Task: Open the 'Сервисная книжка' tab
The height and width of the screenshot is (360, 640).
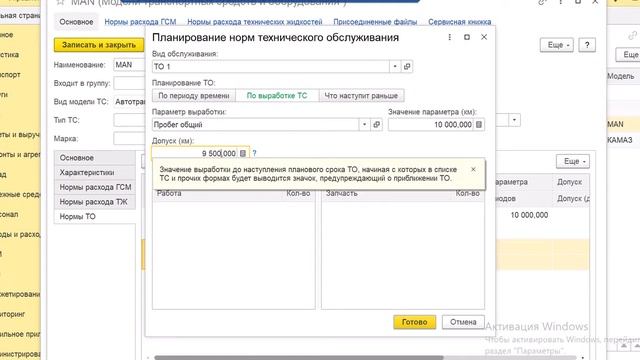Action: (x=460, y=22)
